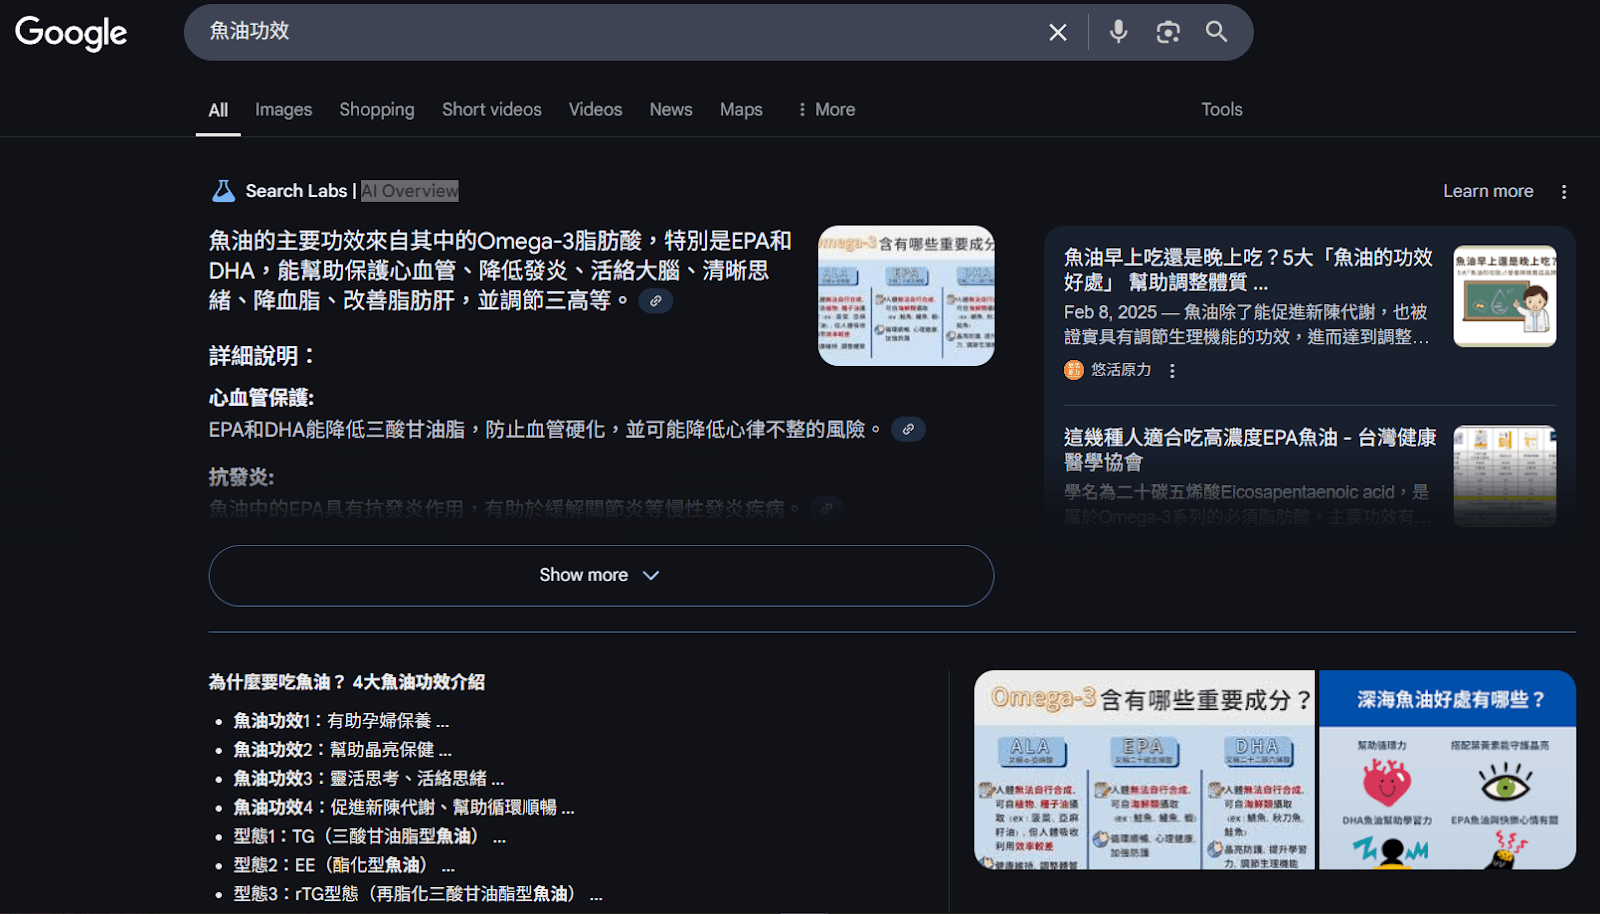Screen dimensions: 1600x914
Task: Start a voice search with the microphone icon
Action: click(1117, 31)
